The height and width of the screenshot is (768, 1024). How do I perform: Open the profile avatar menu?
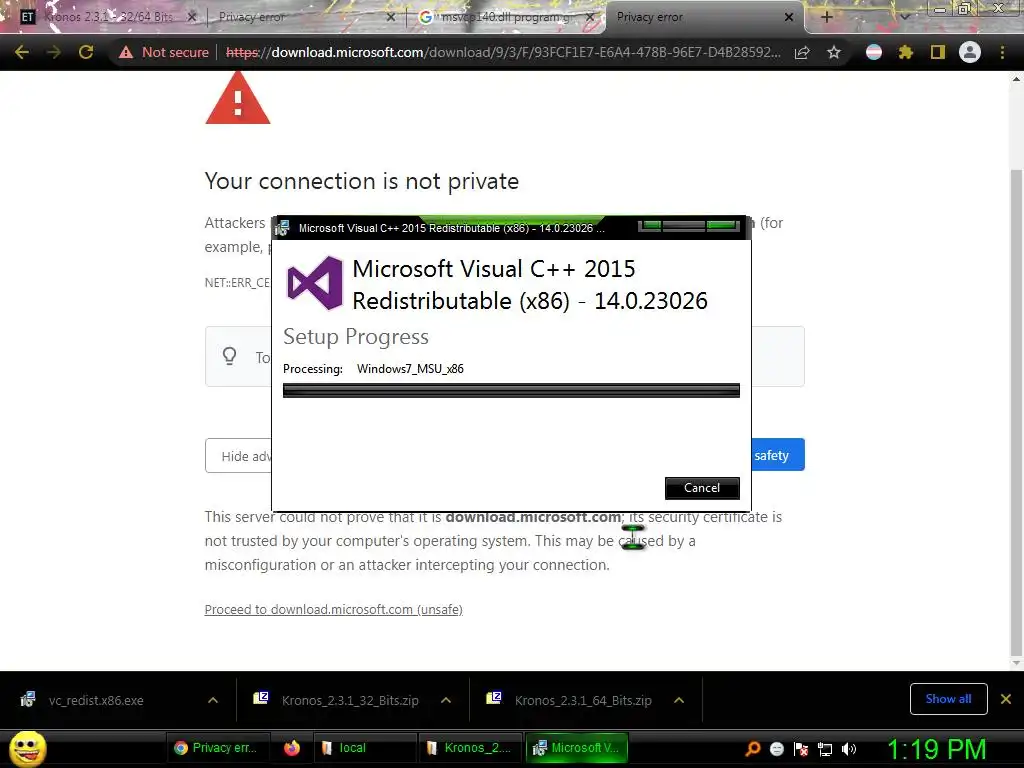[970, 52]
